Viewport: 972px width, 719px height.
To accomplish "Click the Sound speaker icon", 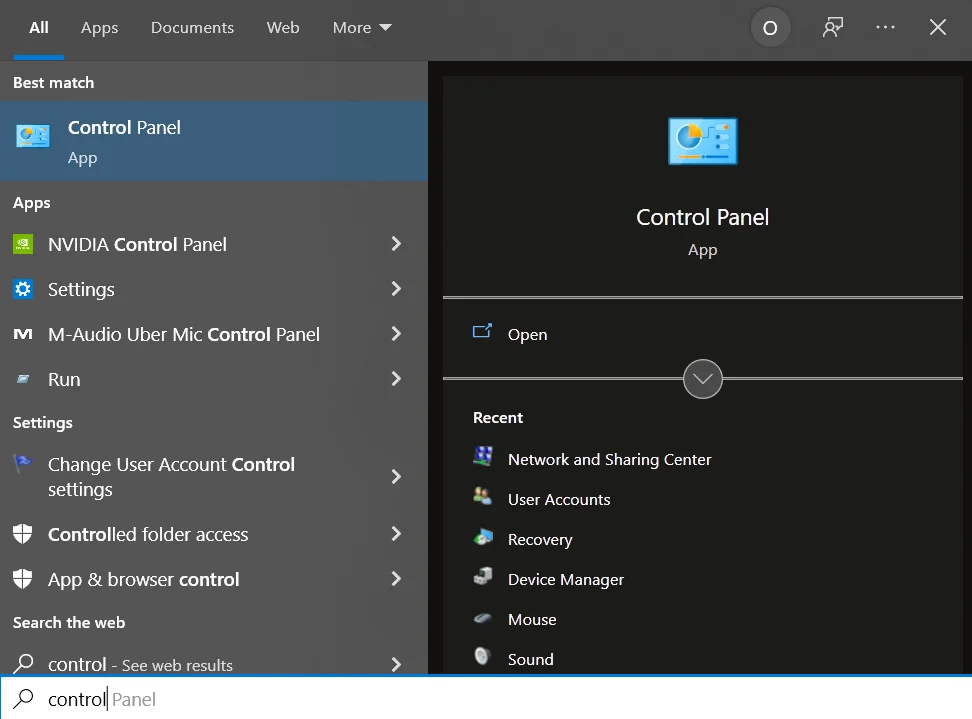I will click(482, 656).
